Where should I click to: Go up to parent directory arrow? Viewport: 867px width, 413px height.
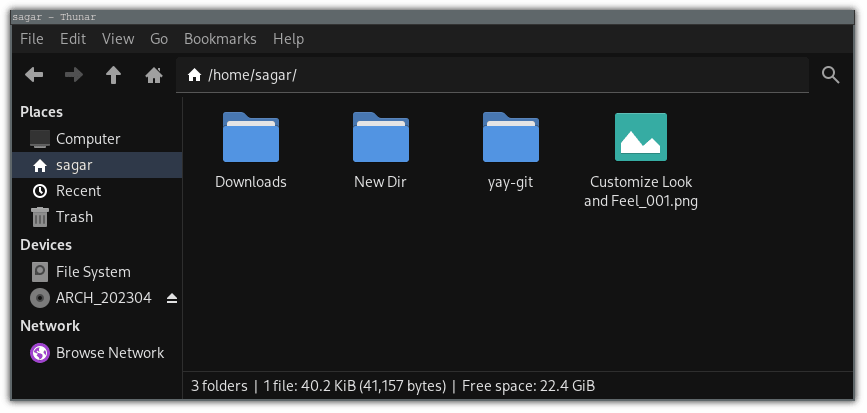[x=113, y=75]
